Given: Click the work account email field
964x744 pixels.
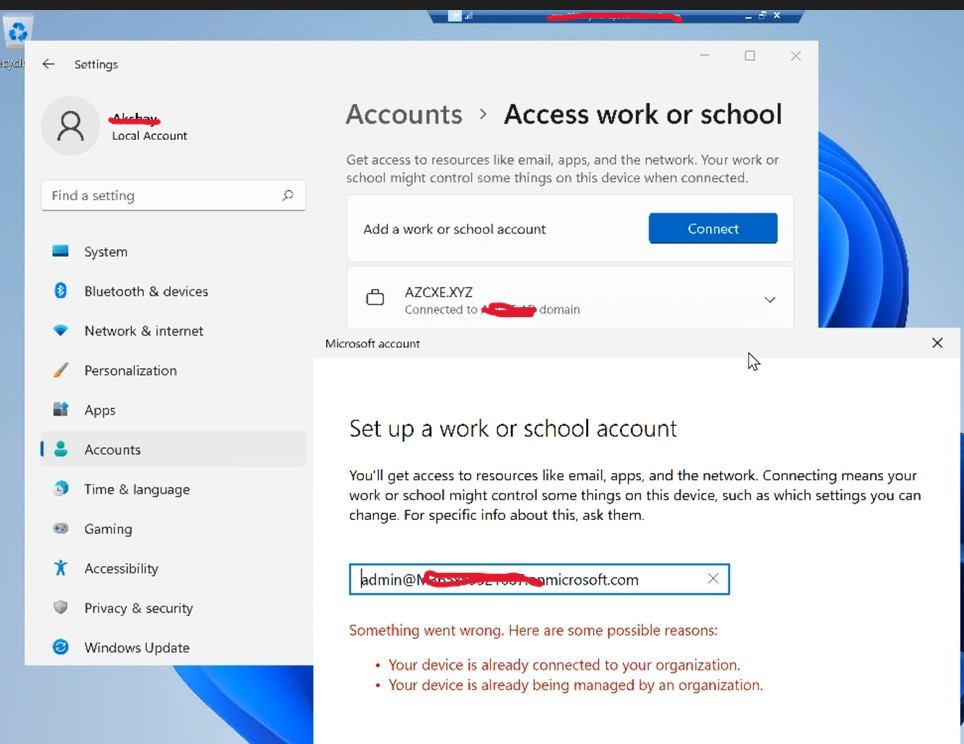Looking at the screenshot, I should (x=539, y=579).
